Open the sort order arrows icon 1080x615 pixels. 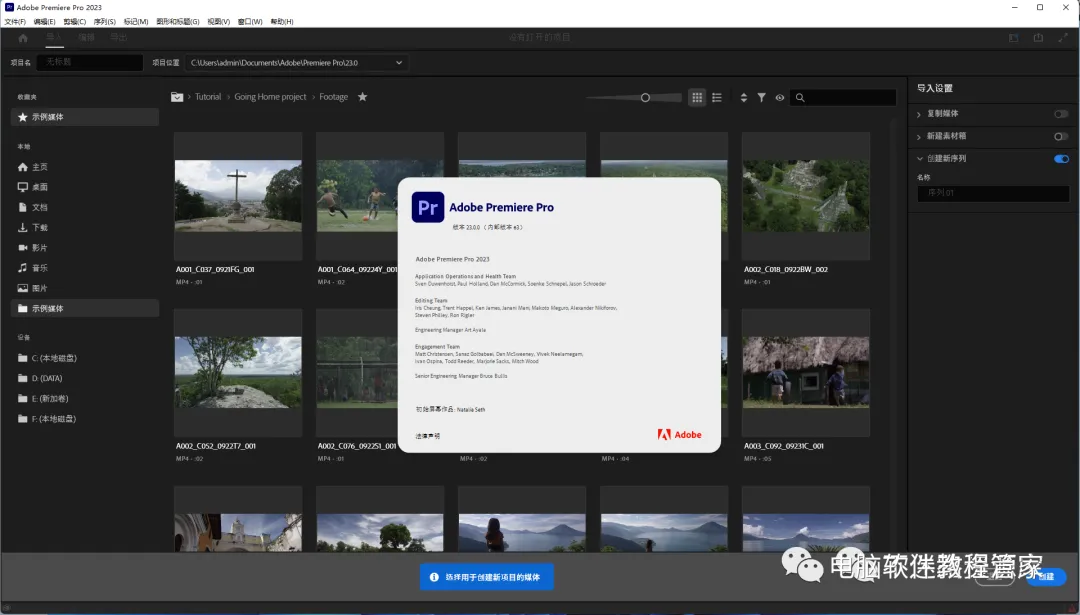[x=743, y=98]
